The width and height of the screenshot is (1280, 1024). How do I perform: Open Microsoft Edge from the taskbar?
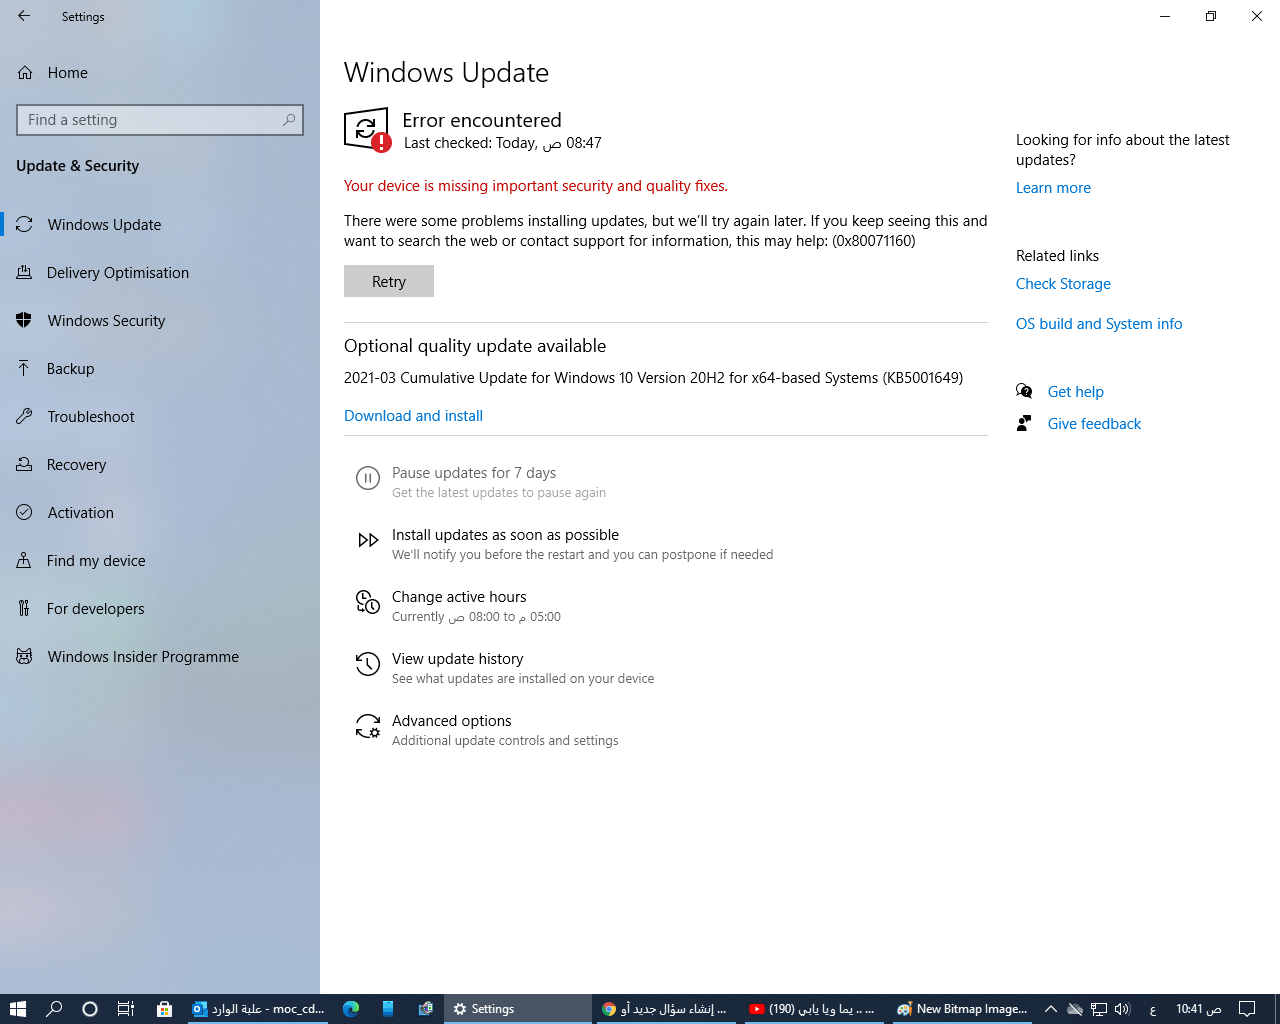[350, 1009]
